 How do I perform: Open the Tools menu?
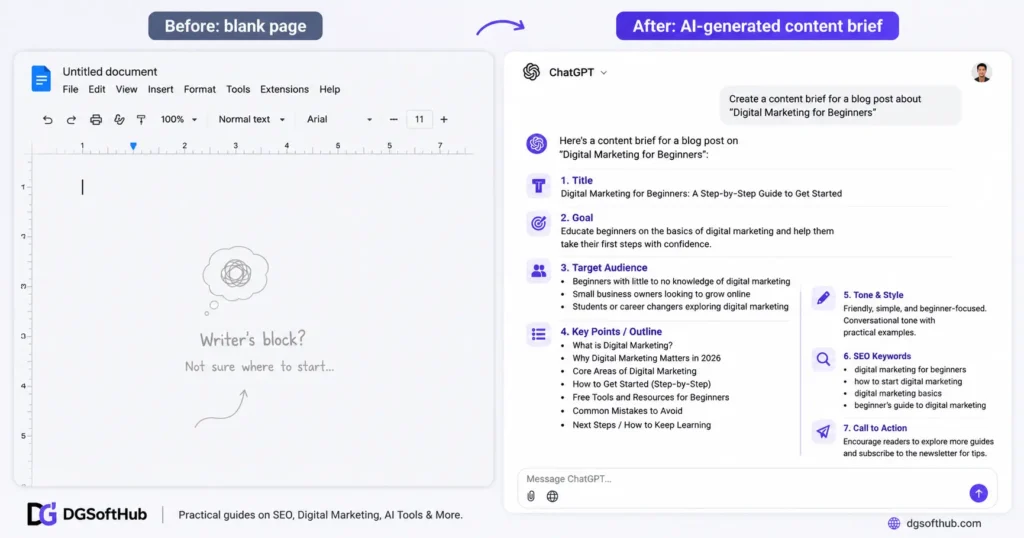pos(238,89)
